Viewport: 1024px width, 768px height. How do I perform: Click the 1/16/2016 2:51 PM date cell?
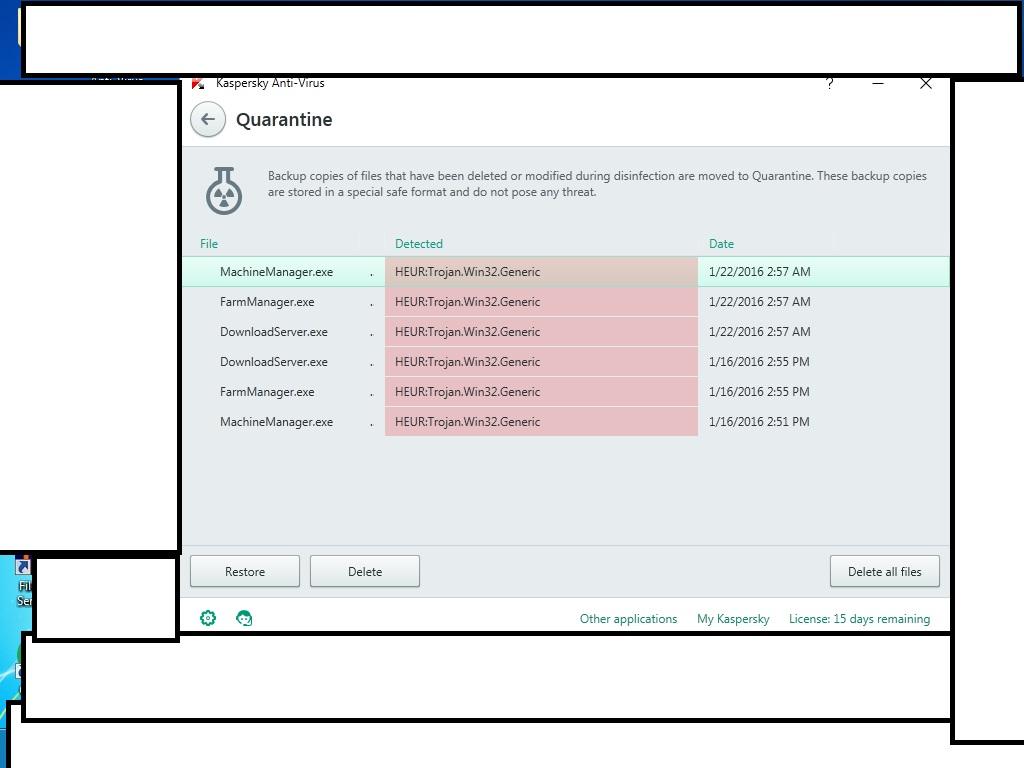pyautogui.click(x=759, y=422)
